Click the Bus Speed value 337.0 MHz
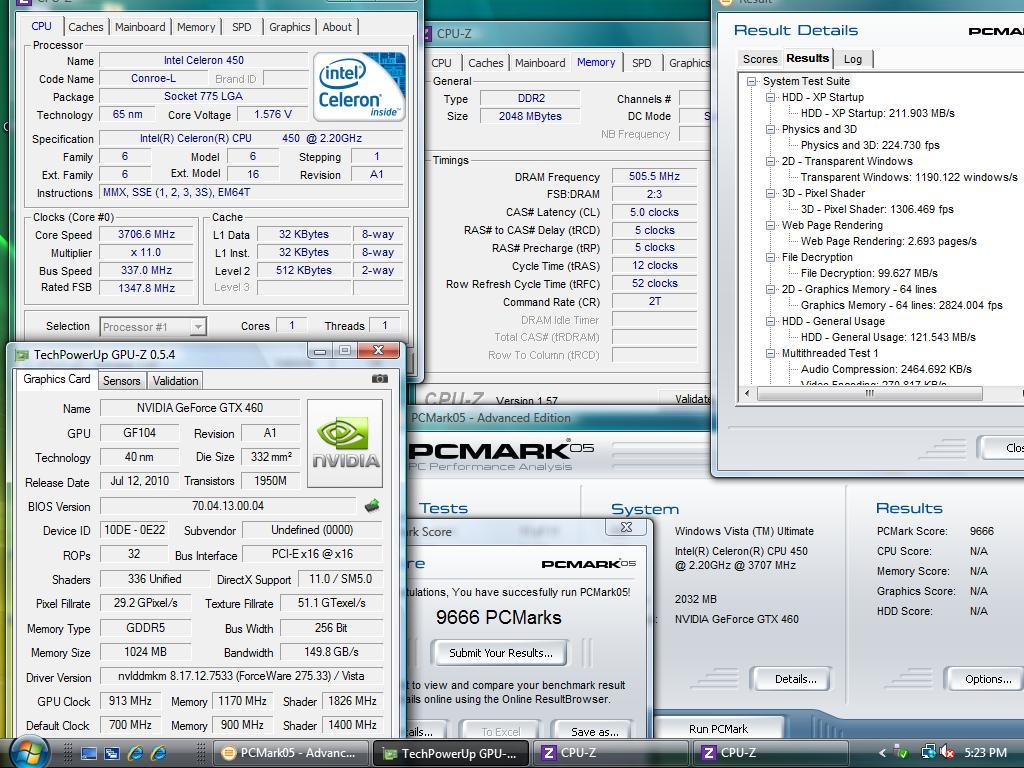1024x768 pixels. point(146,270)
